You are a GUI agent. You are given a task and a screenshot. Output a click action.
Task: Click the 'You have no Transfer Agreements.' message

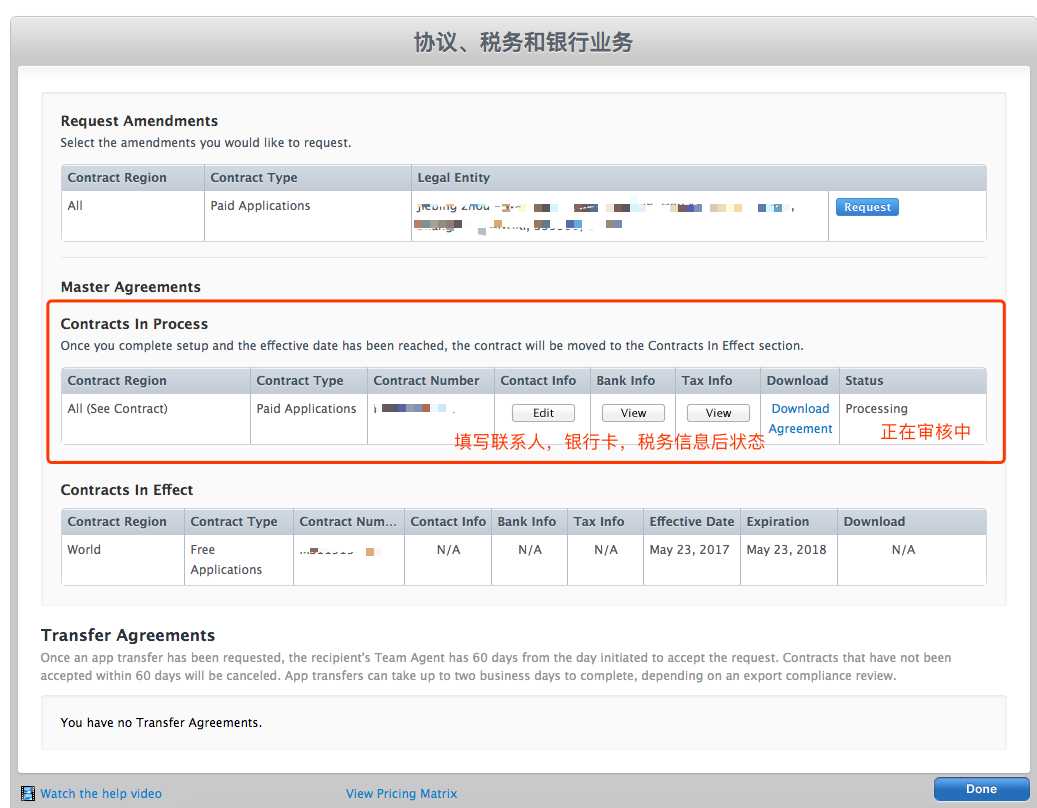[161, 722]
